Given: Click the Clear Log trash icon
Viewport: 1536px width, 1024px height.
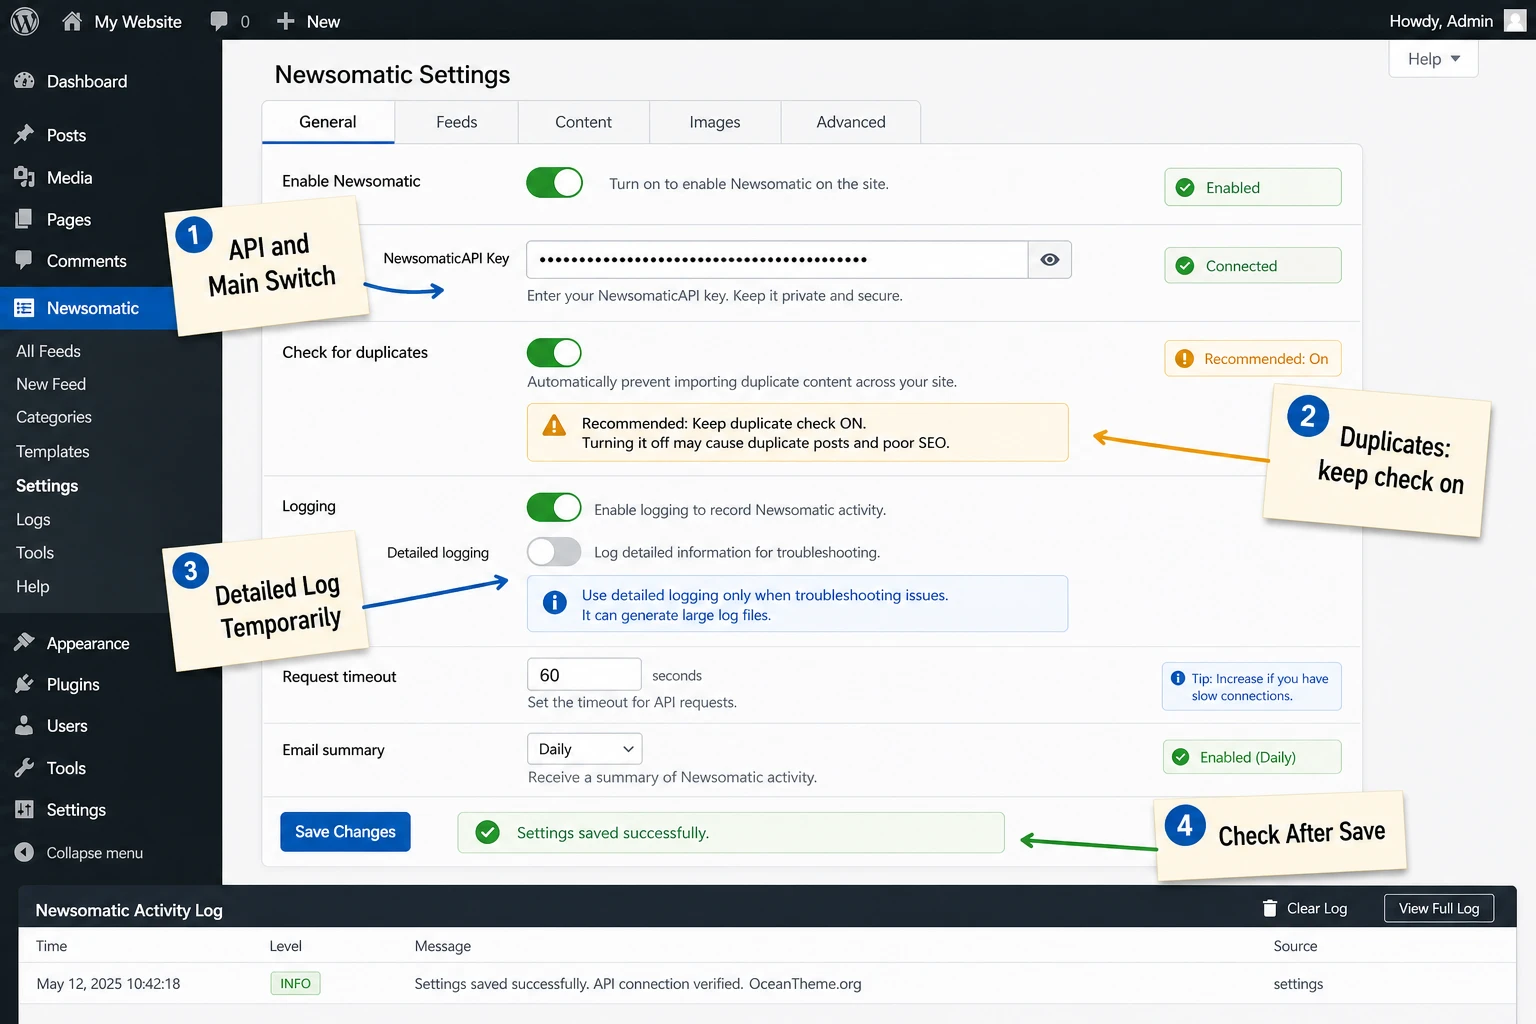Looking at the screenshot, I should click(x=1270, y=908).
